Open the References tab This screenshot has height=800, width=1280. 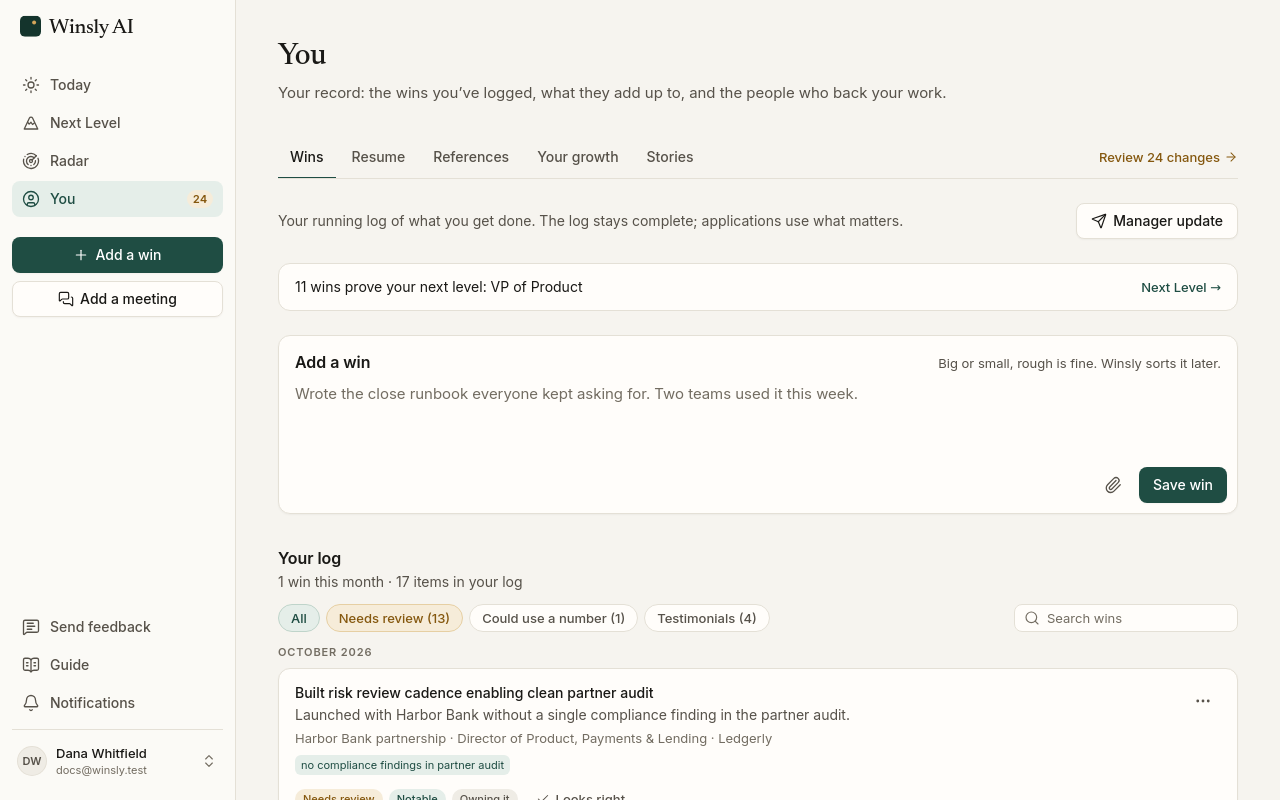pos(471,157)
